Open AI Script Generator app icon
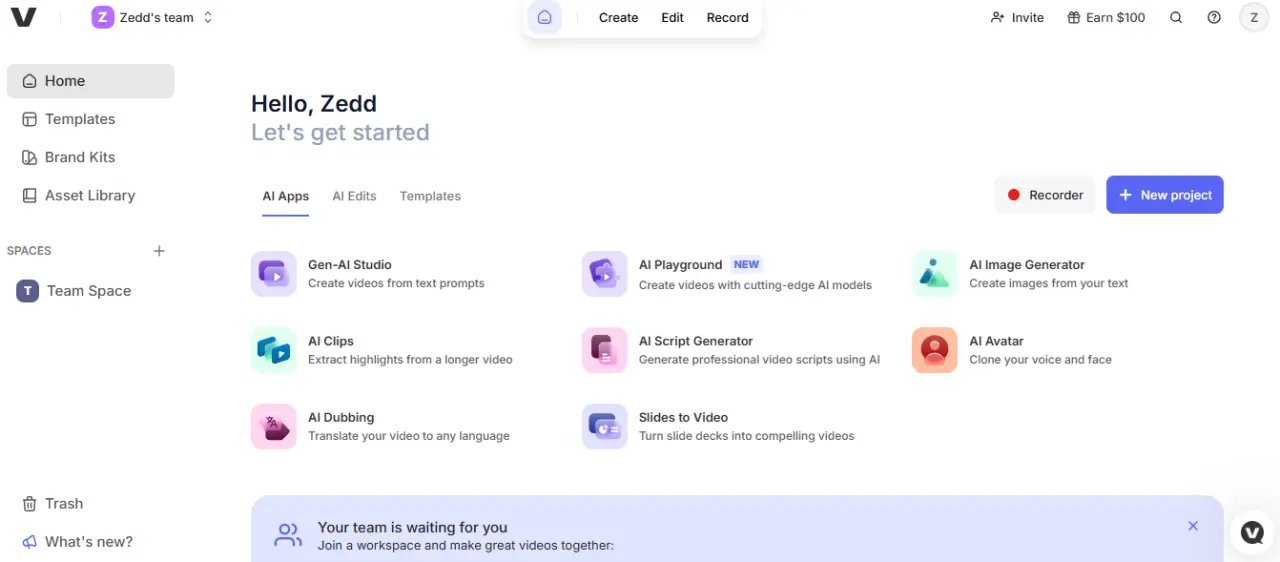 tap(605, 350)
